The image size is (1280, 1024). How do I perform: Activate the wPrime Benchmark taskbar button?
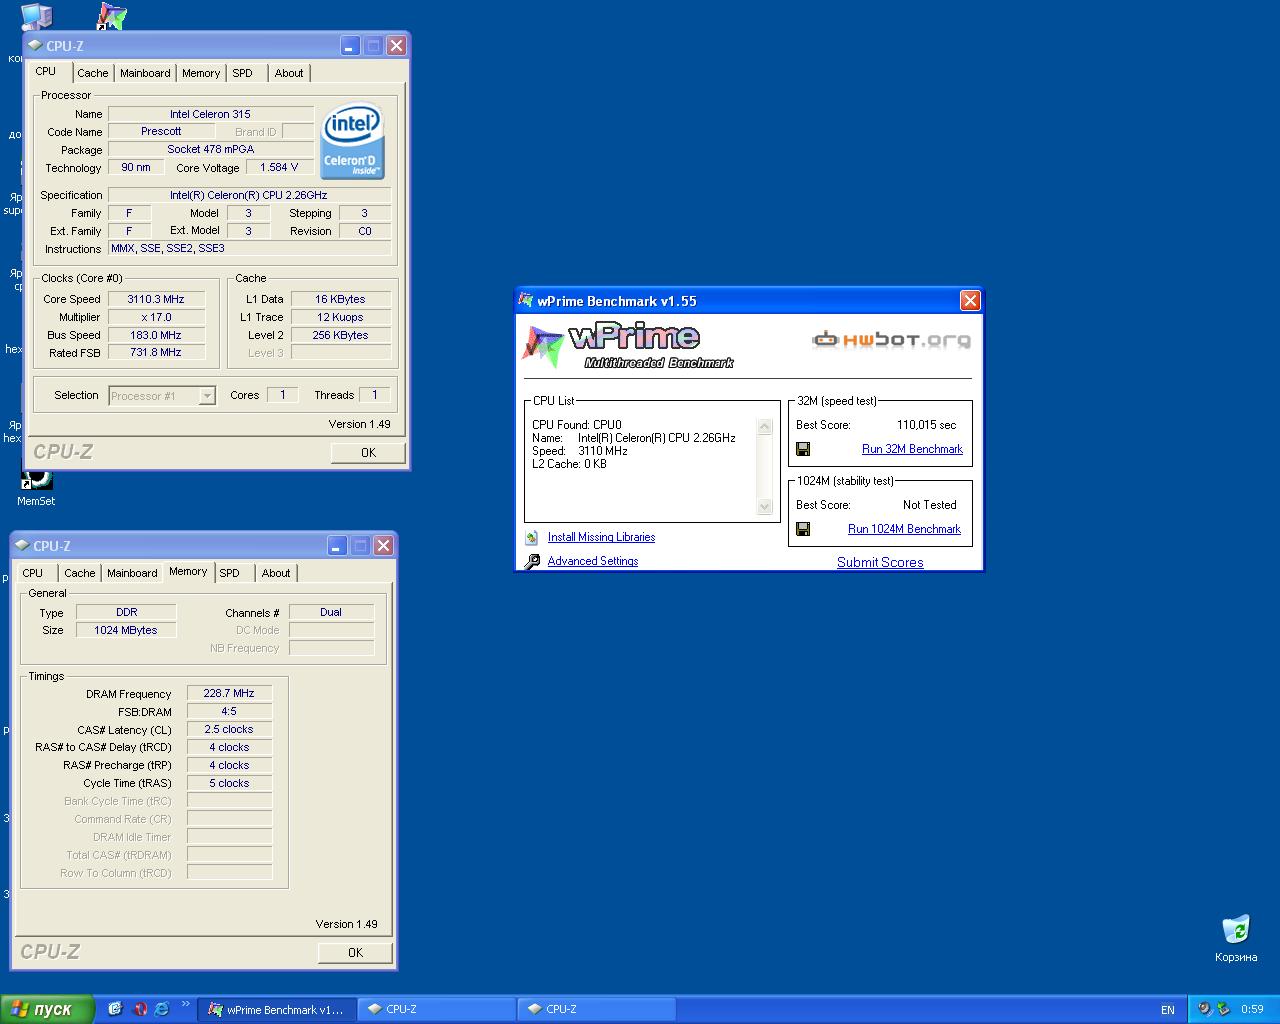coord(276,1009)
